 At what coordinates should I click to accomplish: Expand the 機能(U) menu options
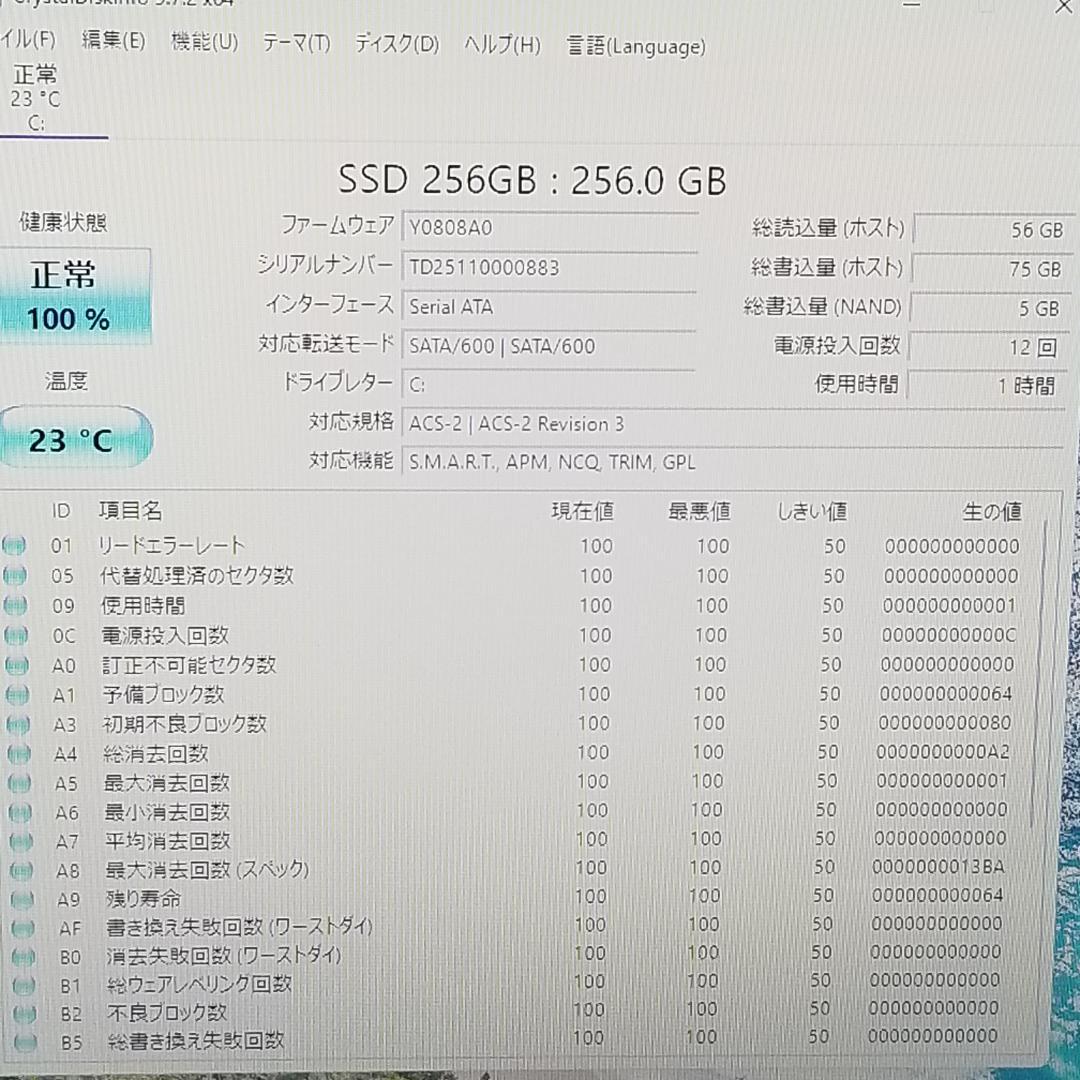tap(204, 45)
